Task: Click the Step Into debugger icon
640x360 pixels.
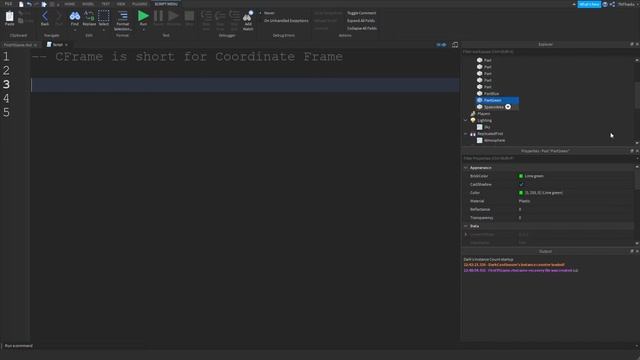Action: 206,16
